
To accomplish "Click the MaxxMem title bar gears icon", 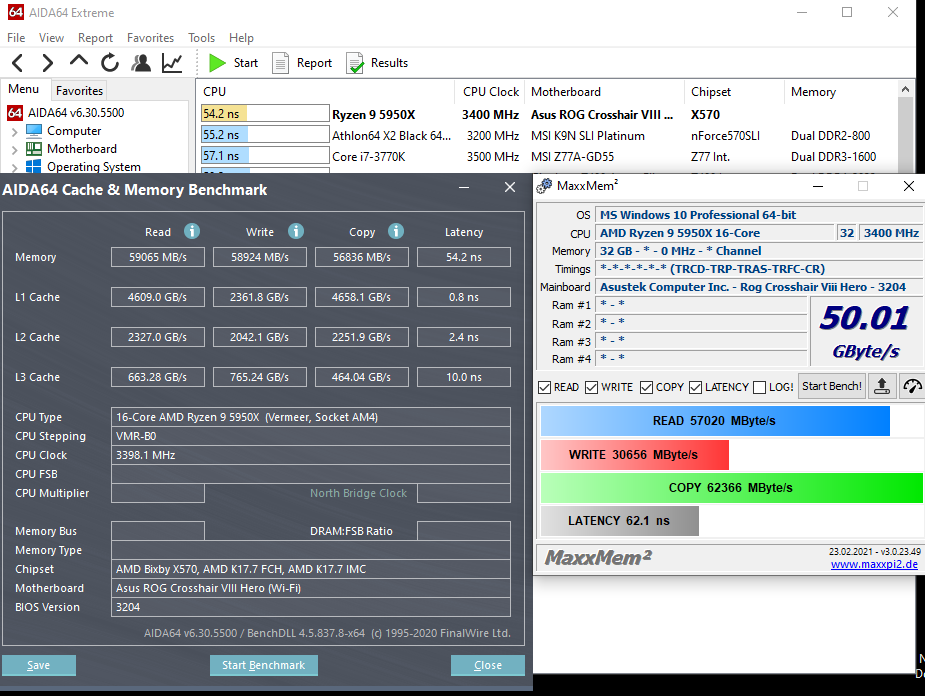I will 544,186.
